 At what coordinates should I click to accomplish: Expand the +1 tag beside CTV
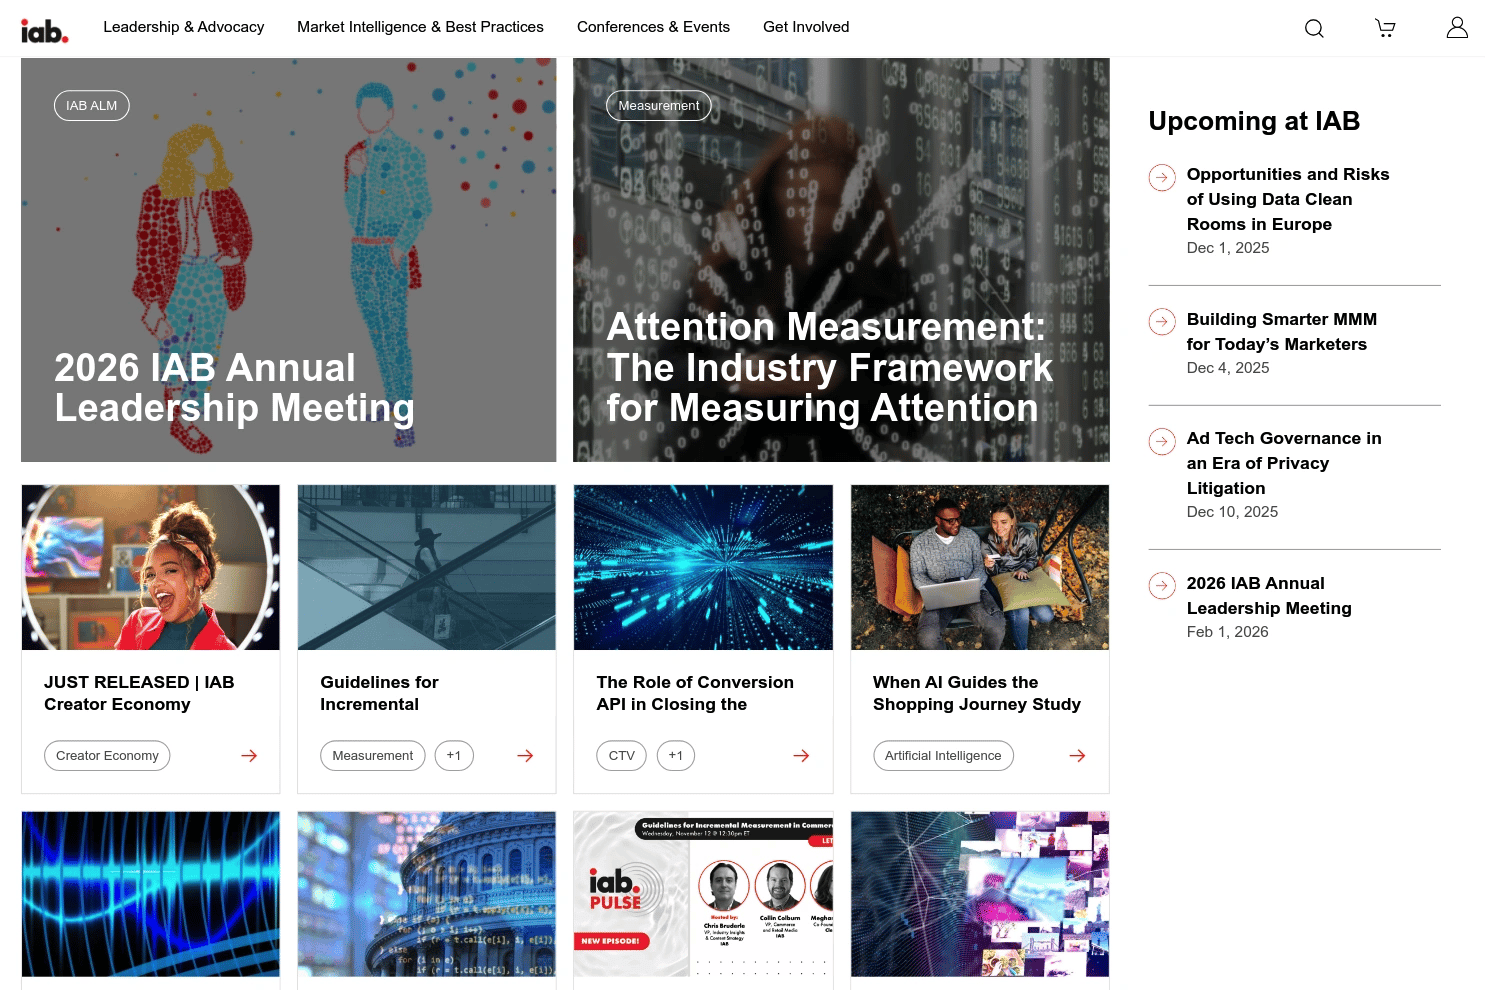pyautogui.click(x=676, y=756)
